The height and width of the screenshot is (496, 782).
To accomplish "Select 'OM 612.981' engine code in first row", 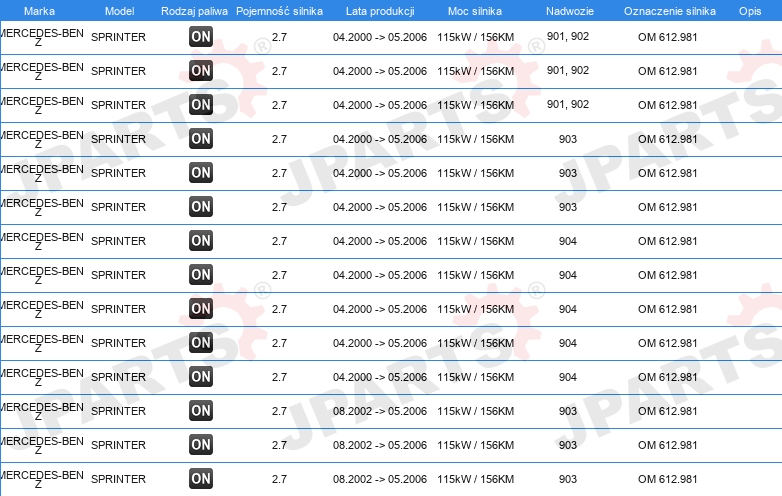I will [667, 37].
